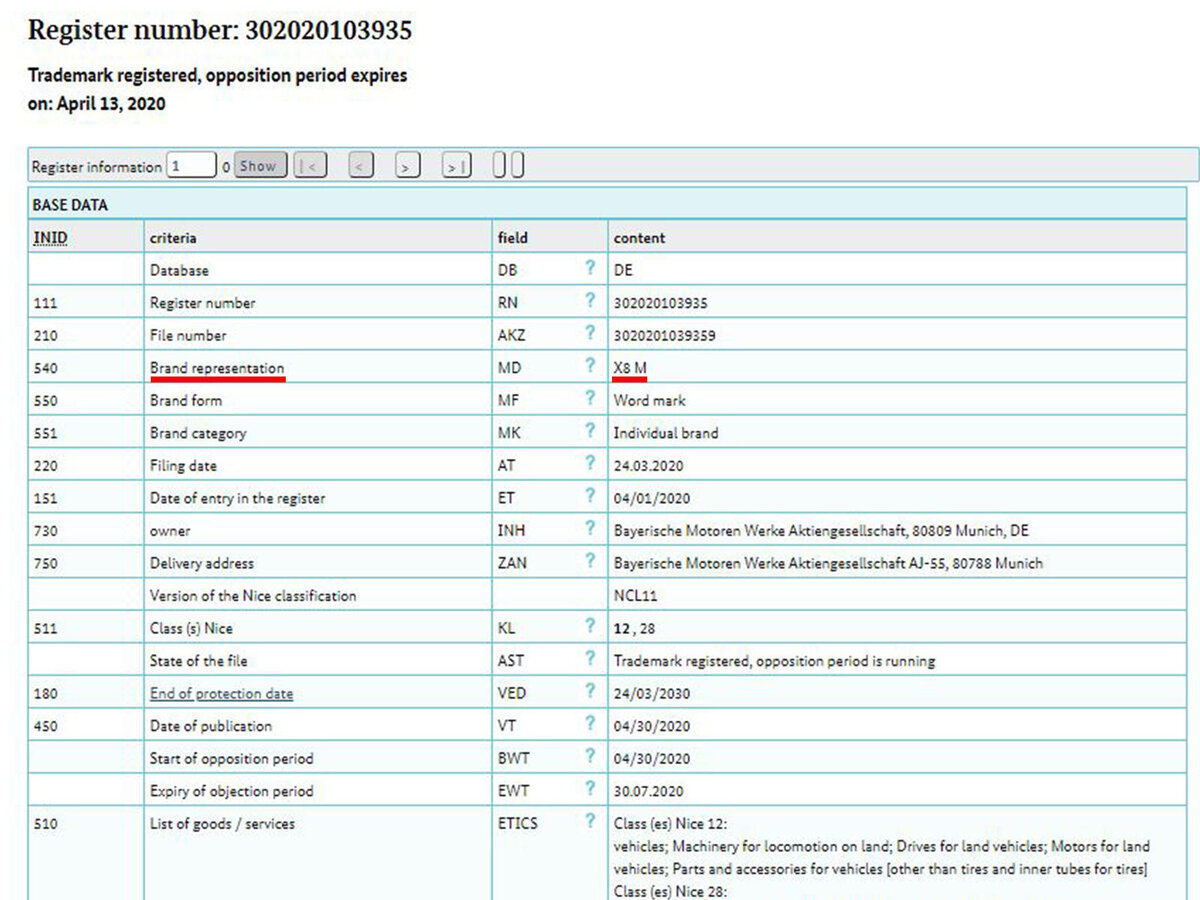Image resolution: width=1200 pixels, height=900 pixels.
Task: Click help icon in Brand category row
Action: point(590,431)
